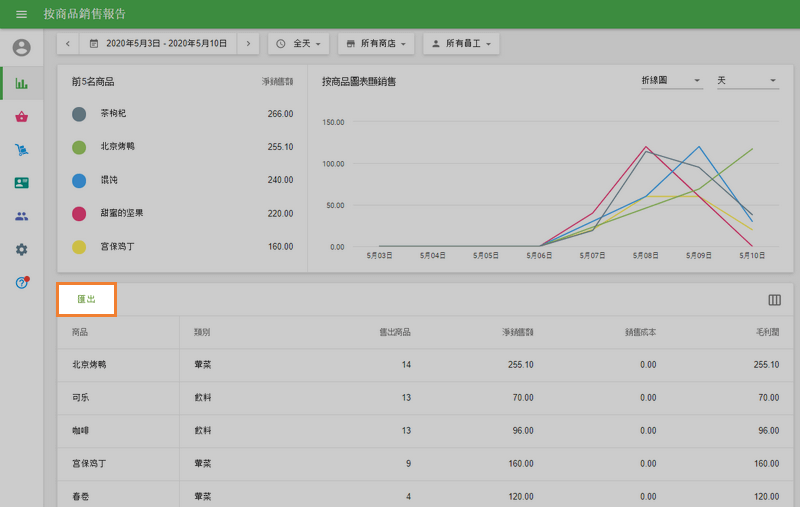The height and width of the screenshot is (507, 800).
Task: Open the employee ID card icon
Action: coord(21,183)
